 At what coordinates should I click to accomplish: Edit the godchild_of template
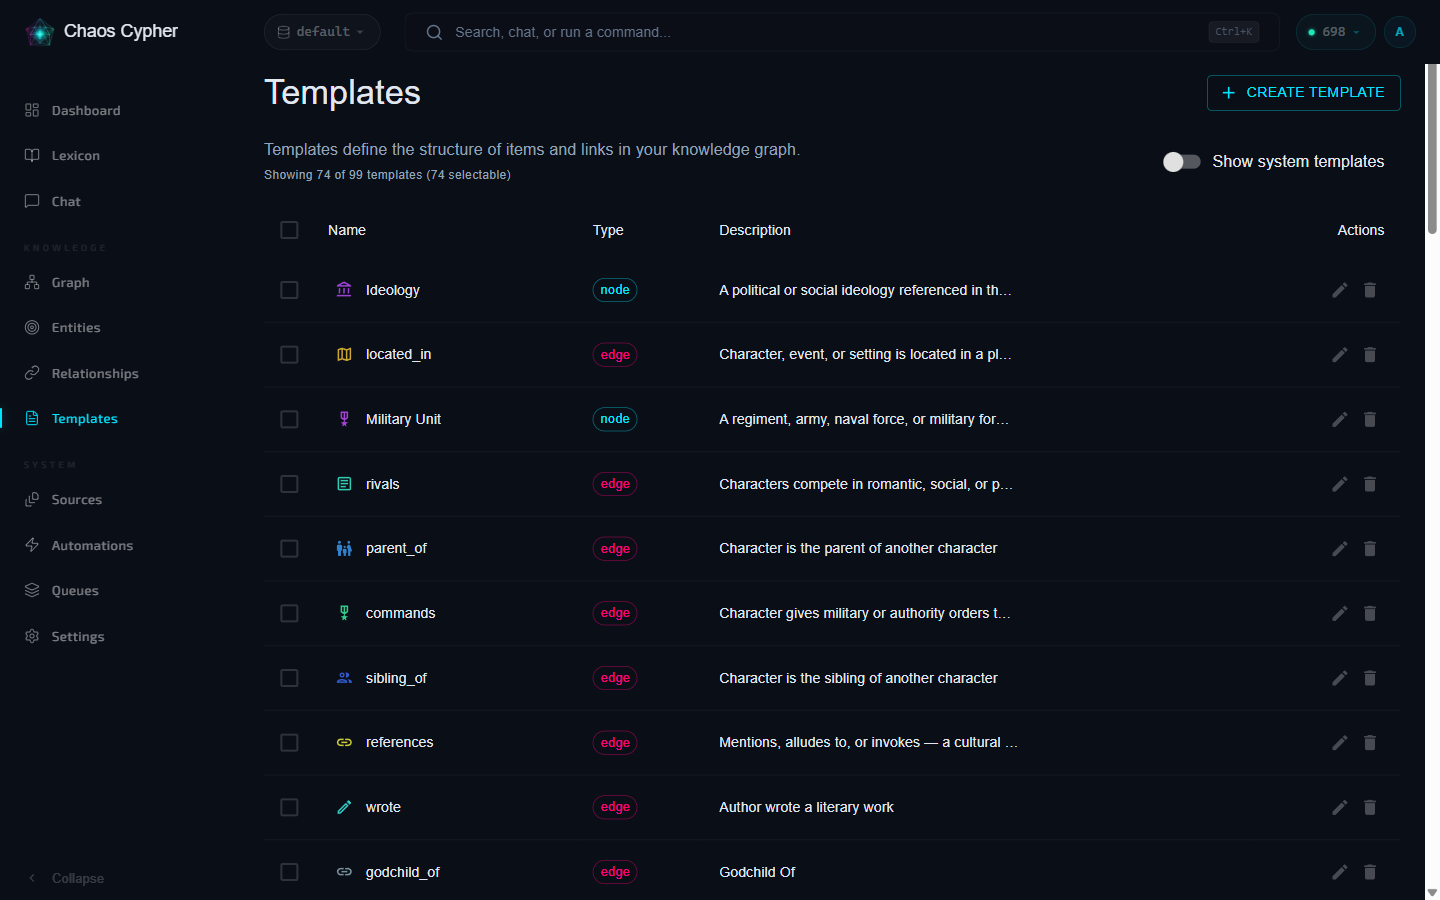click(x=1340, y=872)
